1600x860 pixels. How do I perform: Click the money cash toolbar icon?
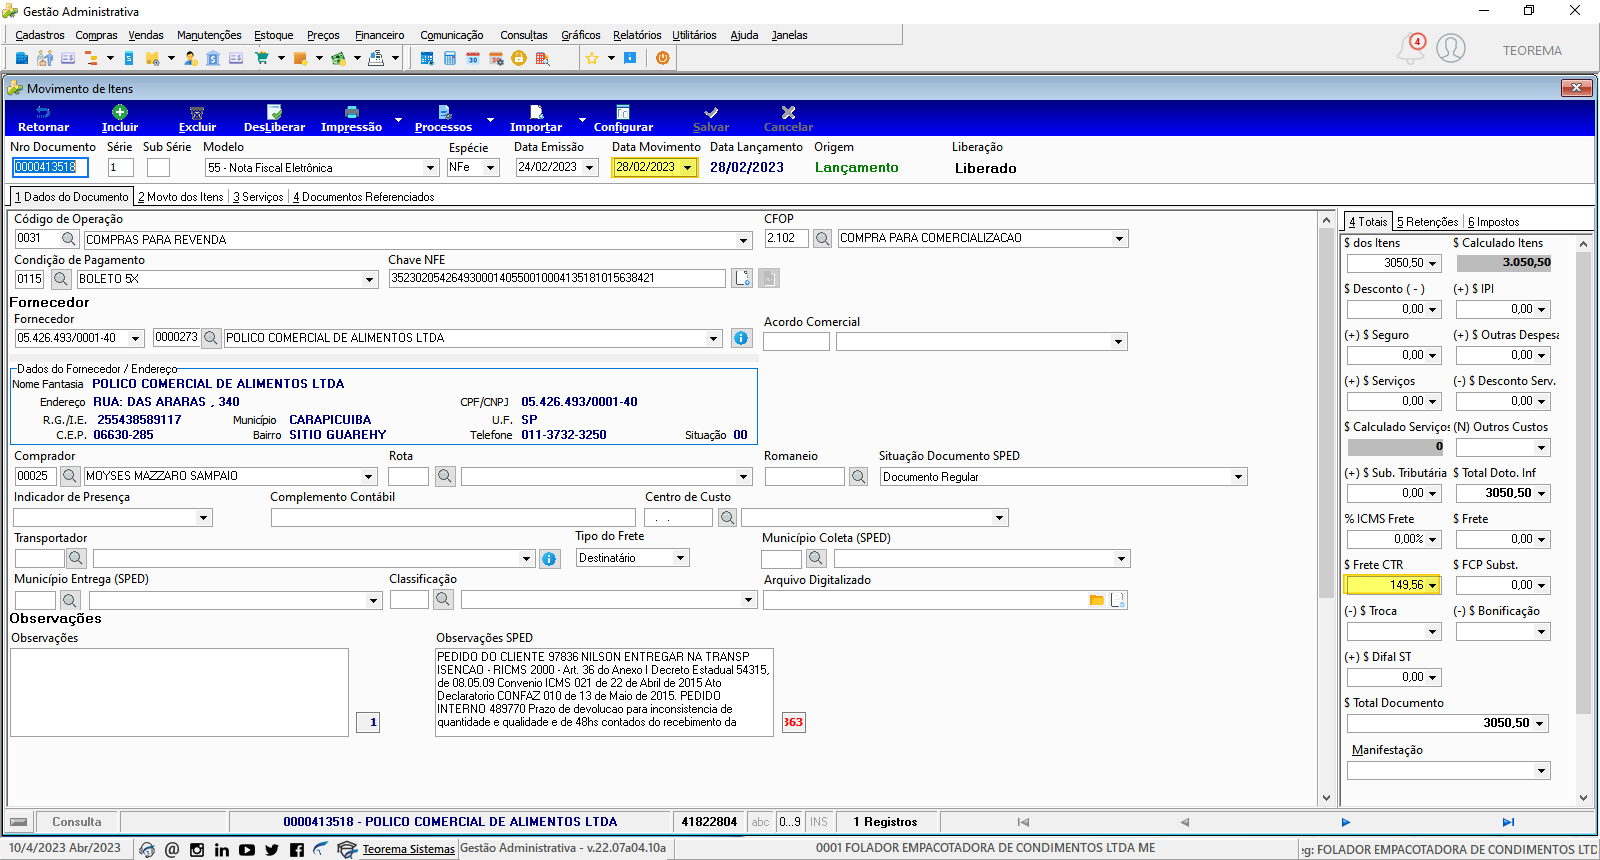tap(339, 58)
